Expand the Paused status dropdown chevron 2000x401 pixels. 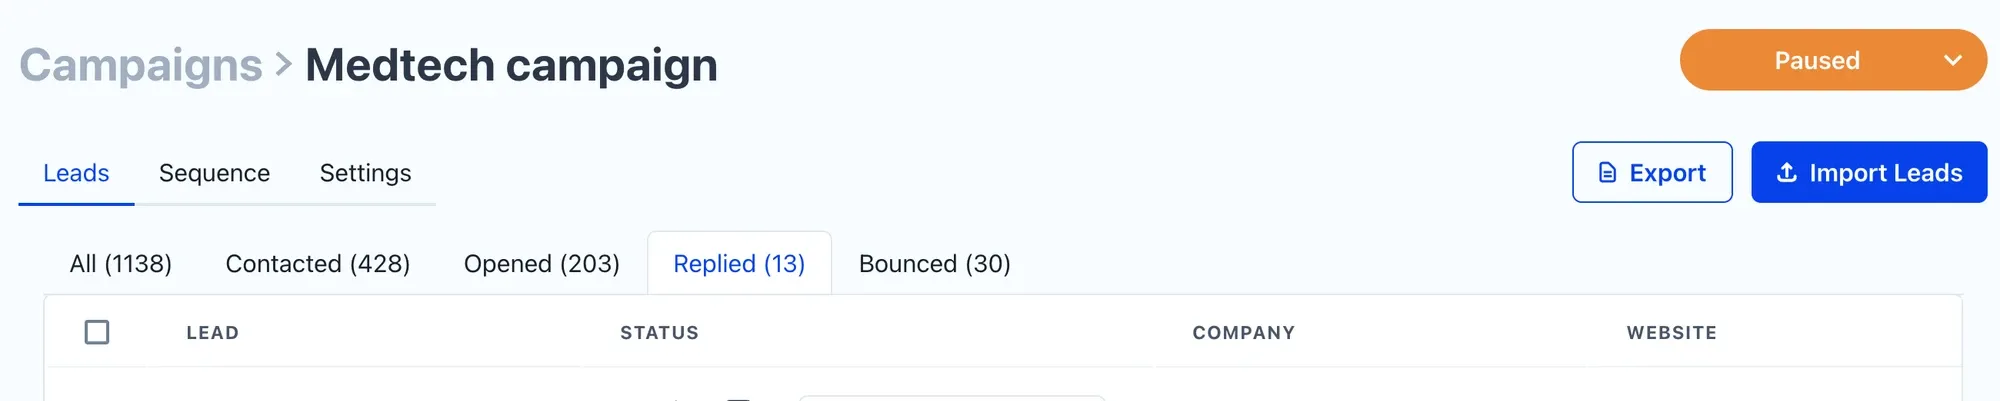1952,61
